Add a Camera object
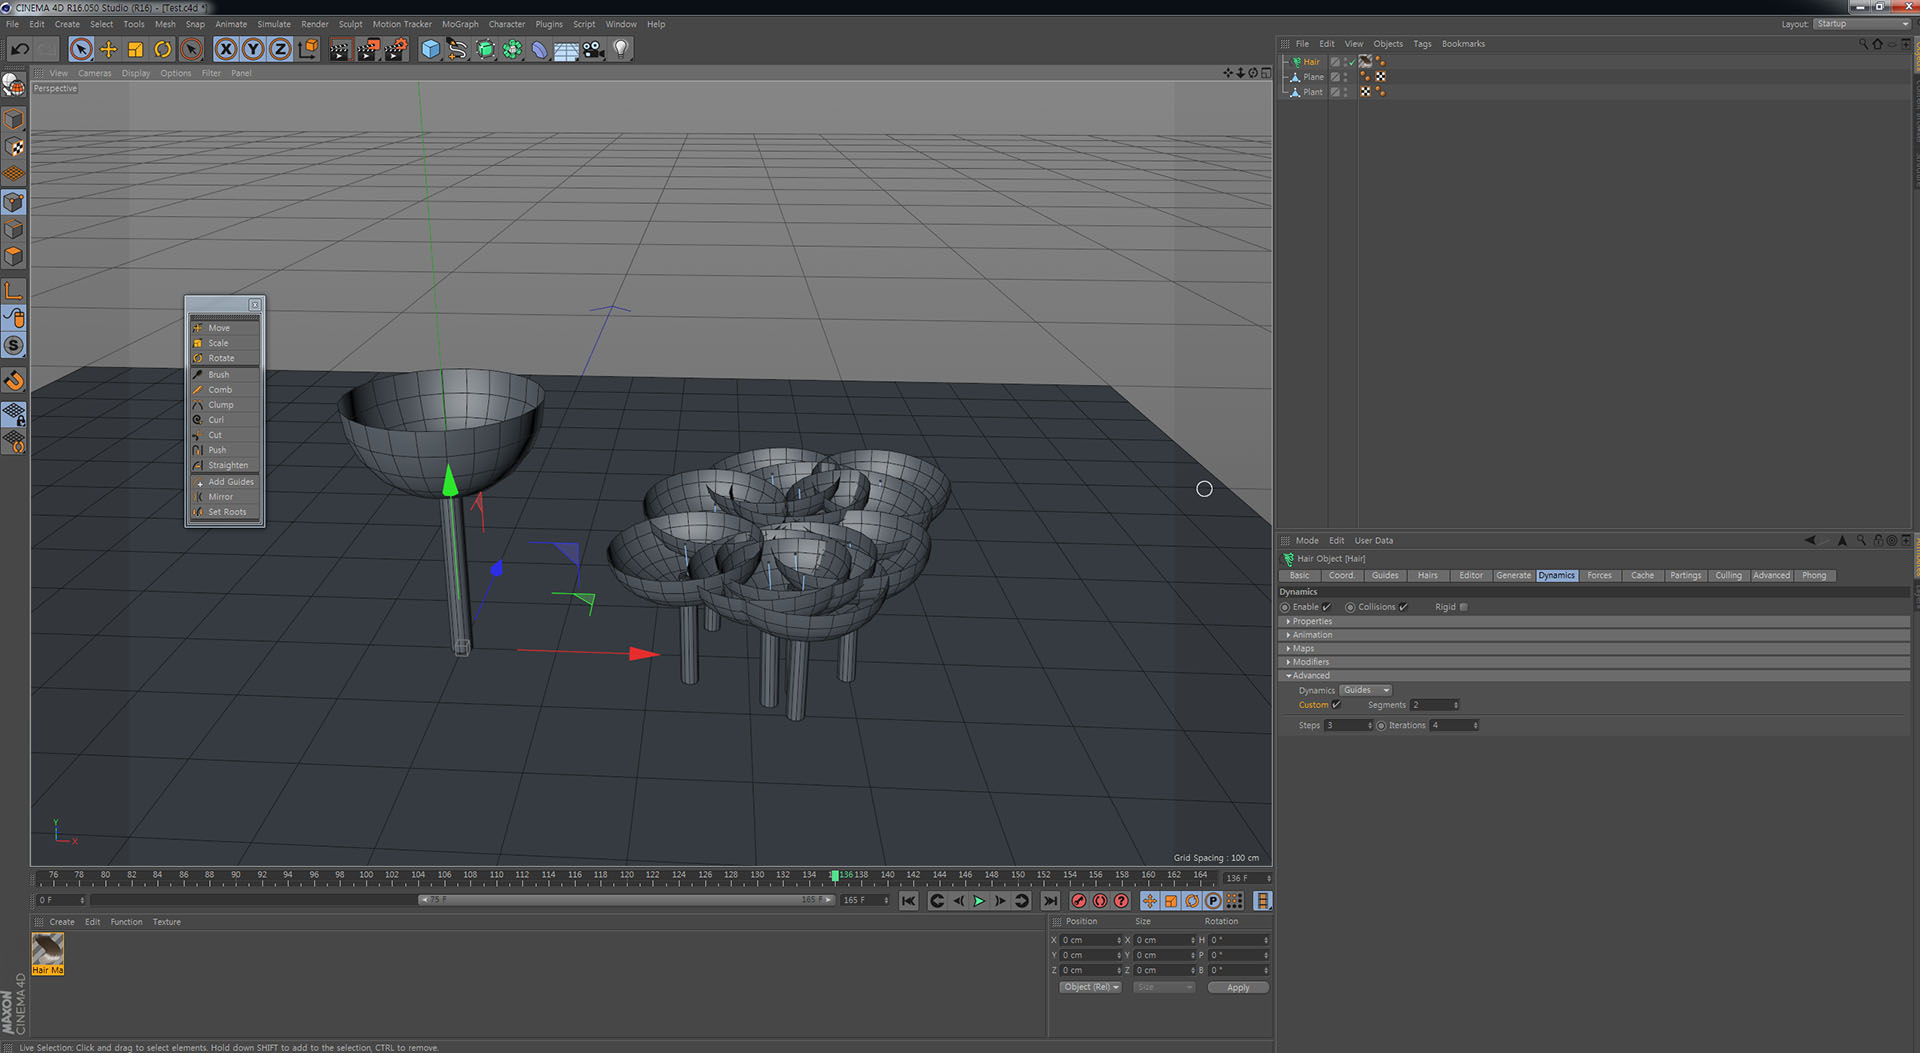The image size is (1920, 1053). (593, 49)
